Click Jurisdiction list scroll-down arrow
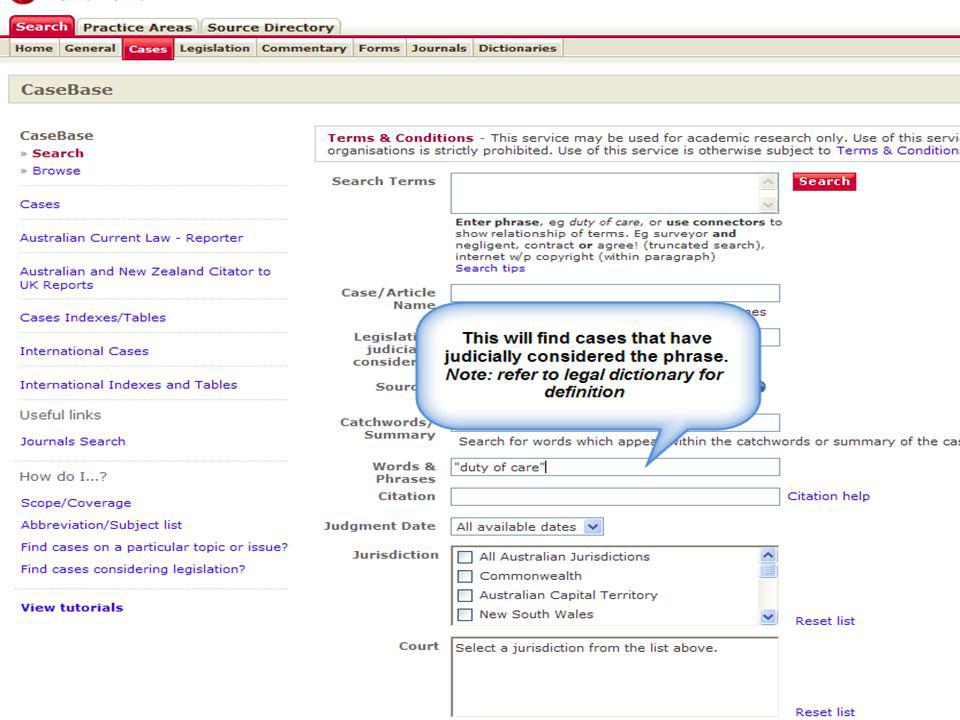This screenshot has height=720, width=960. [768, 617]
